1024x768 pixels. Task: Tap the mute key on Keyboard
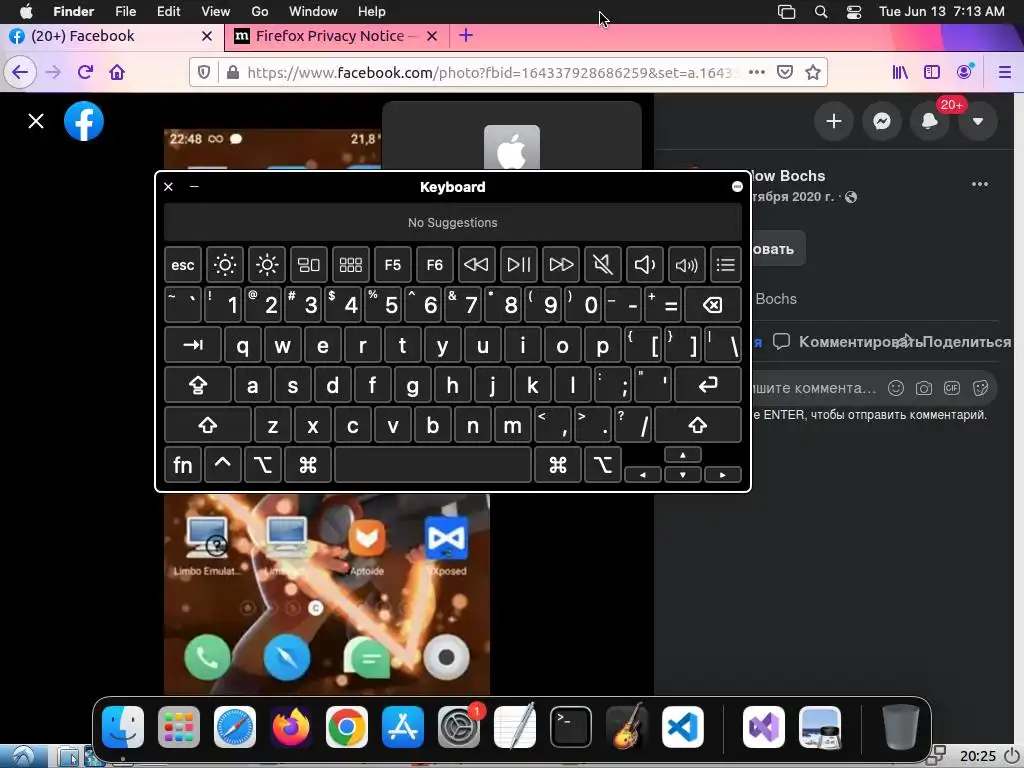click(x=602, y=264)
